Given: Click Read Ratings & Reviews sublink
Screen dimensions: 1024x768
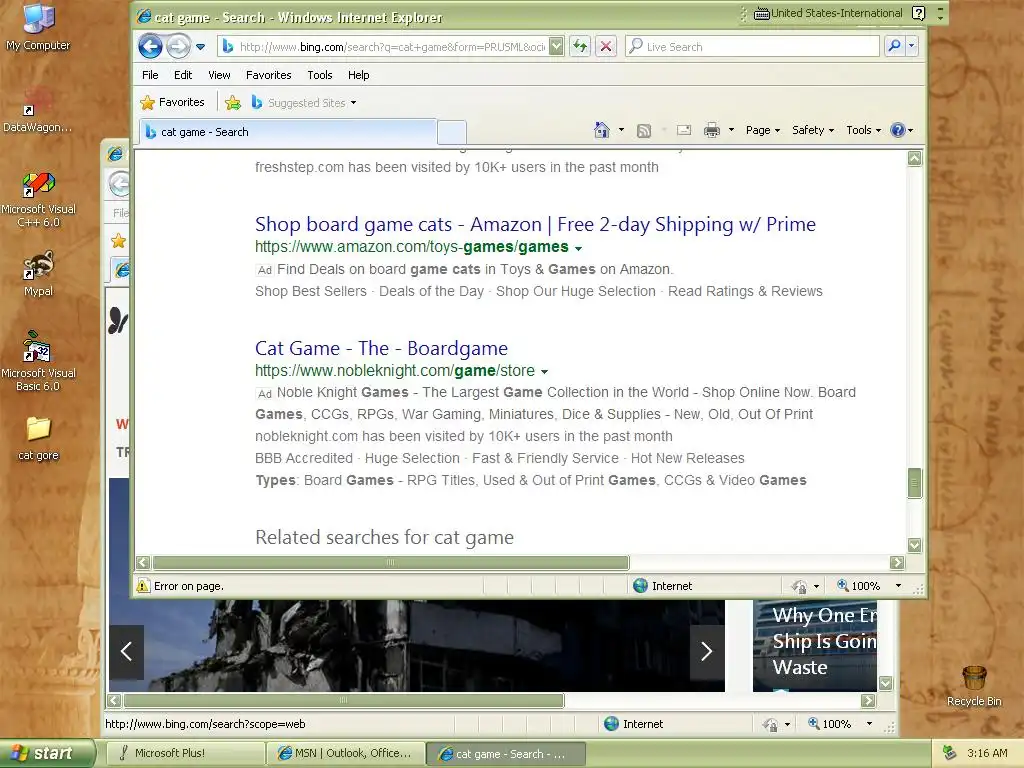Looking at the screenshot, I should (x=745, y=291).
